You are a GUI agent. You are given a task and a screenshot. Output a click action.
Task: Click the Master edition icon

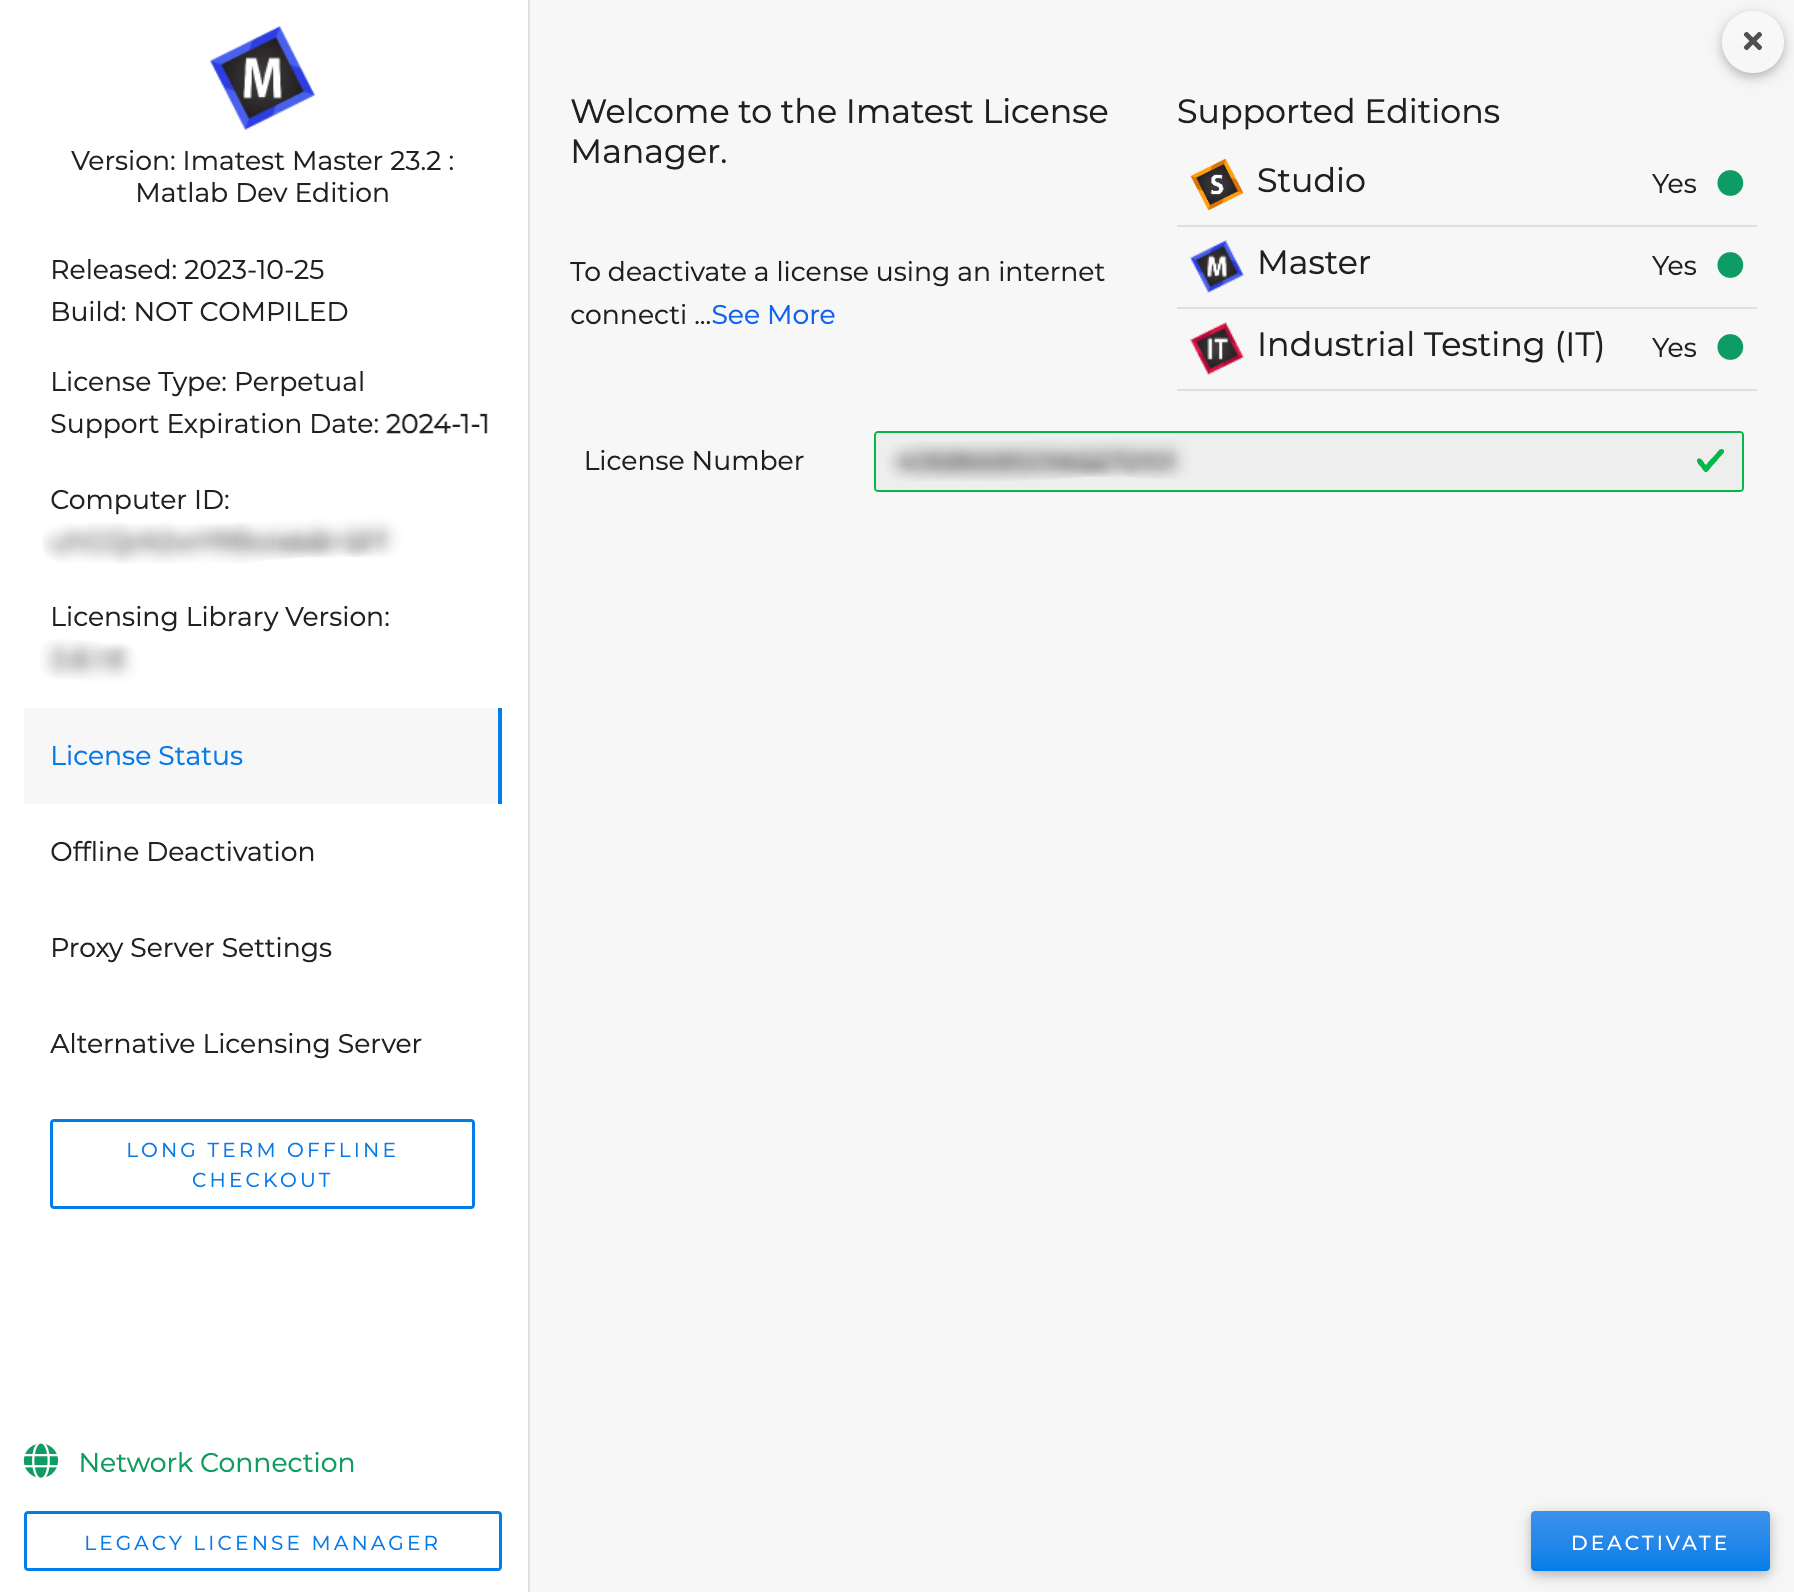1216,266
